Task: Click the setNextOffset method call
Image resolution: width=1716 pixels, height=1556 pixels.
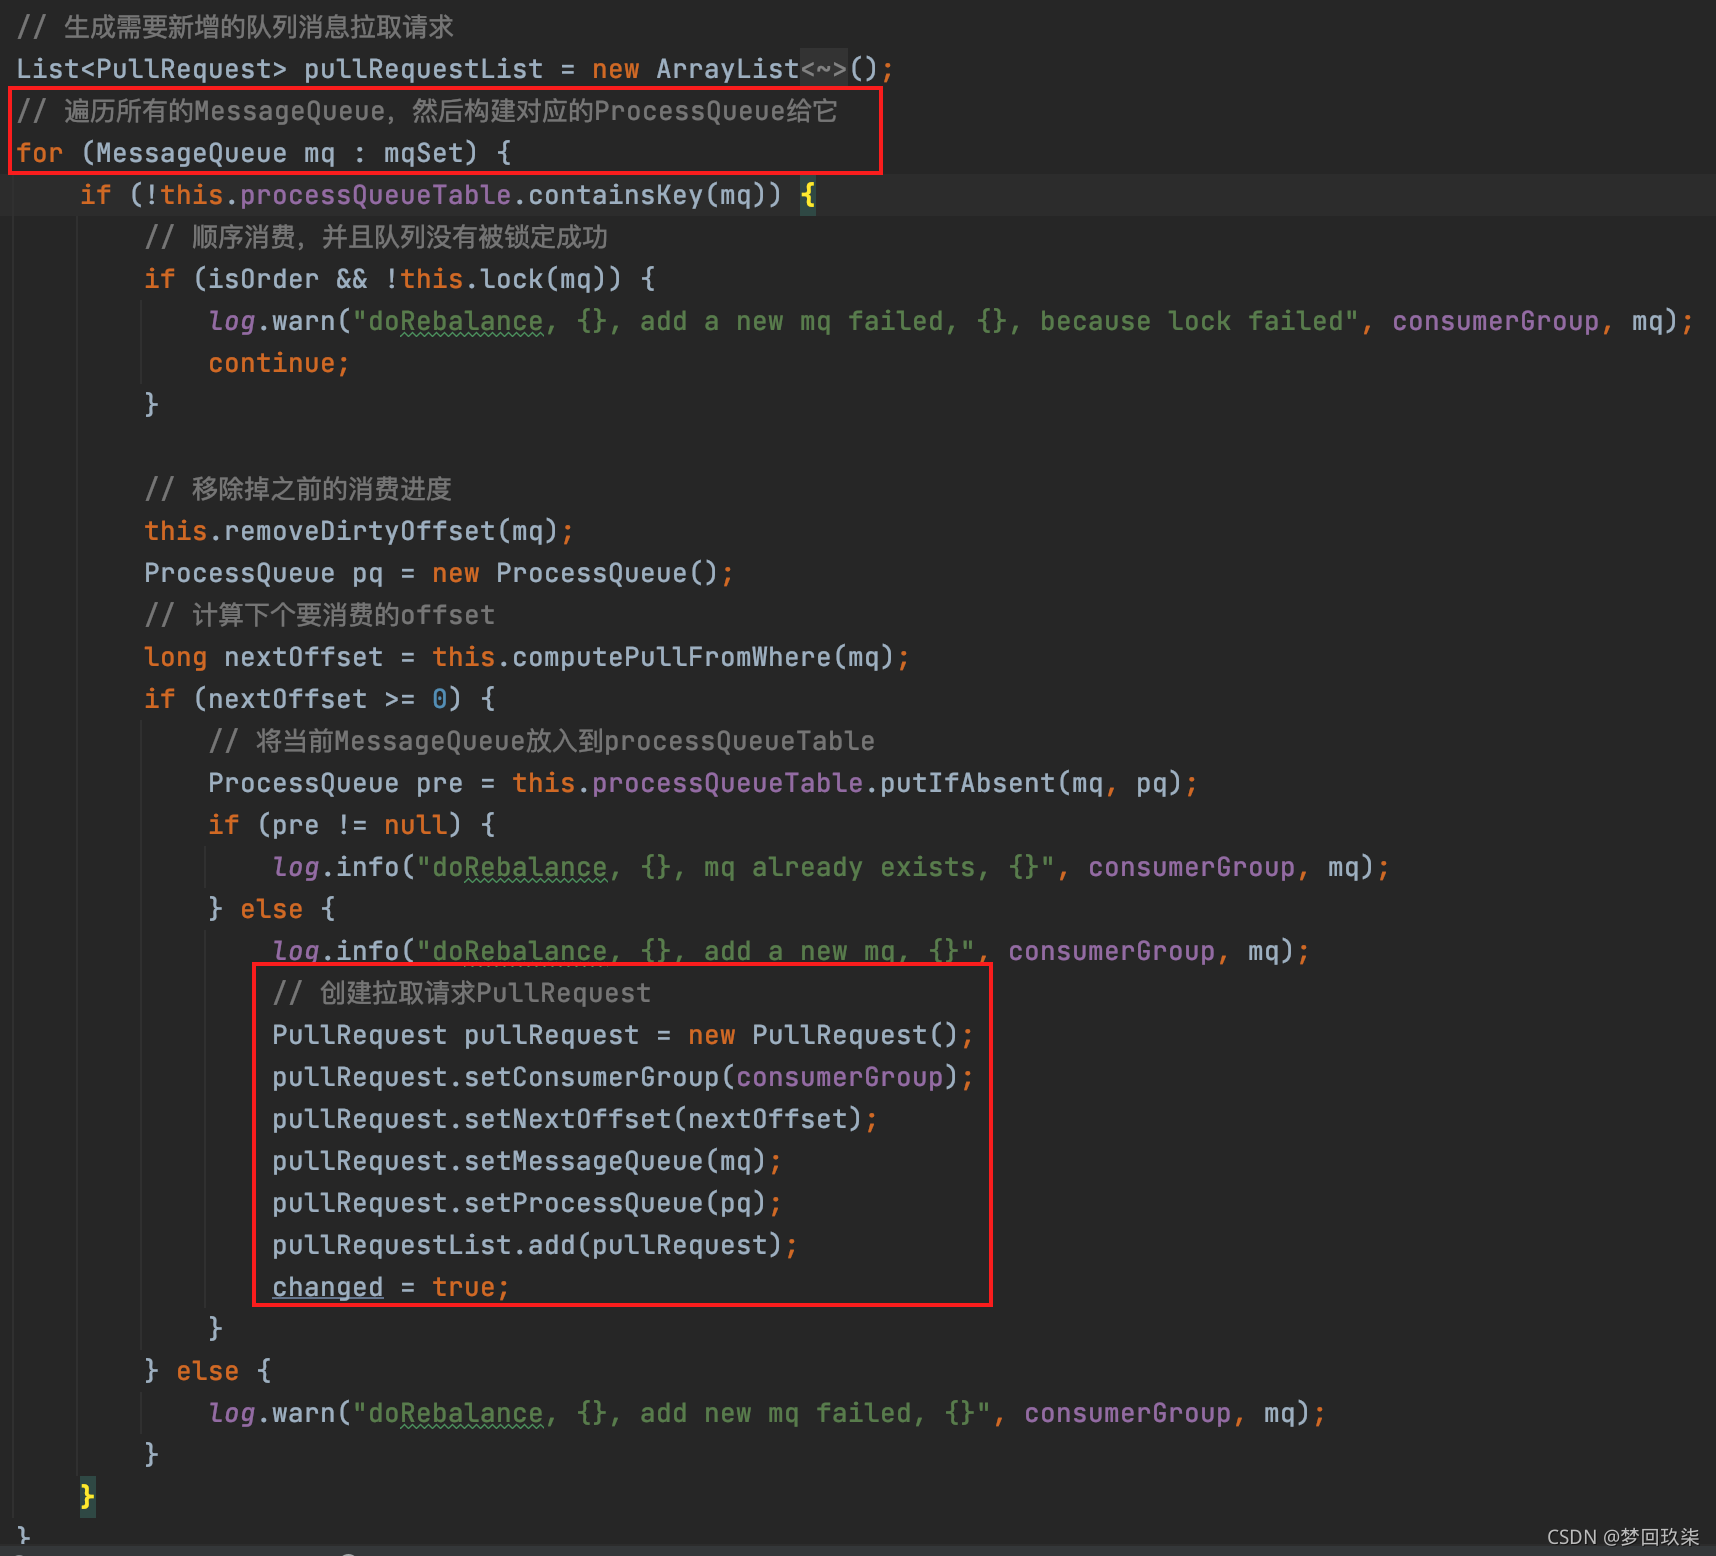Action: (x=567, y=1119)
